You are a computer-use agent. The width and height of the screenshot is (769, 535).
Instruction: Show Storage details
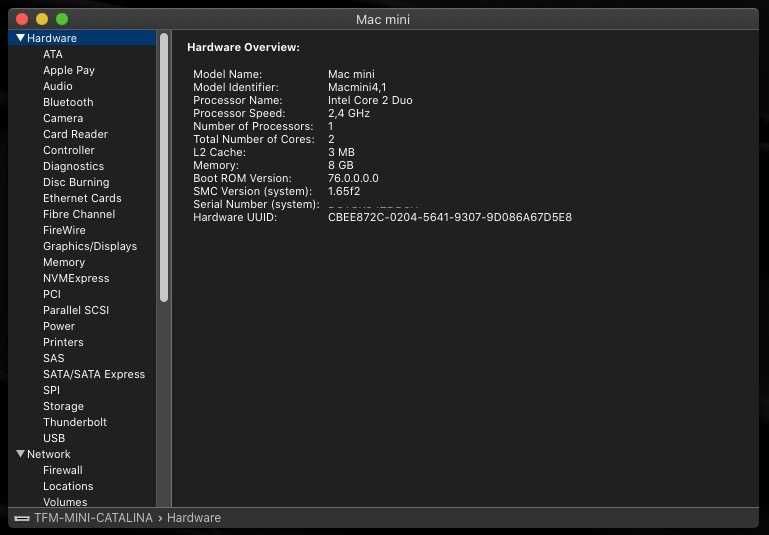tap(63, 406)
